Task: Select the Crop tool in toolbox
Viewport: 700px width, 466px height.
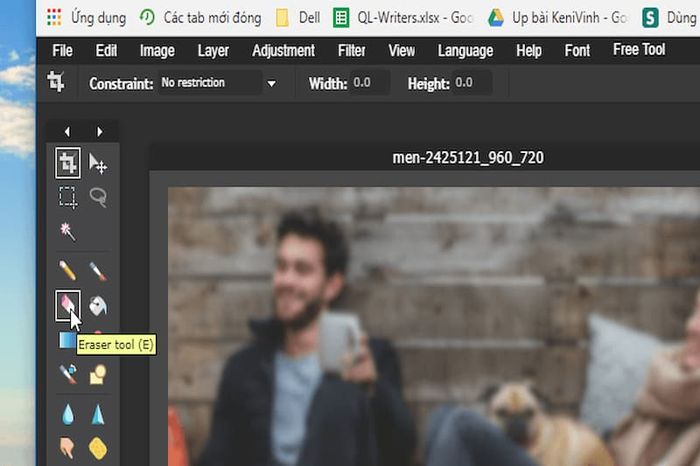Action: click(68, 163)
